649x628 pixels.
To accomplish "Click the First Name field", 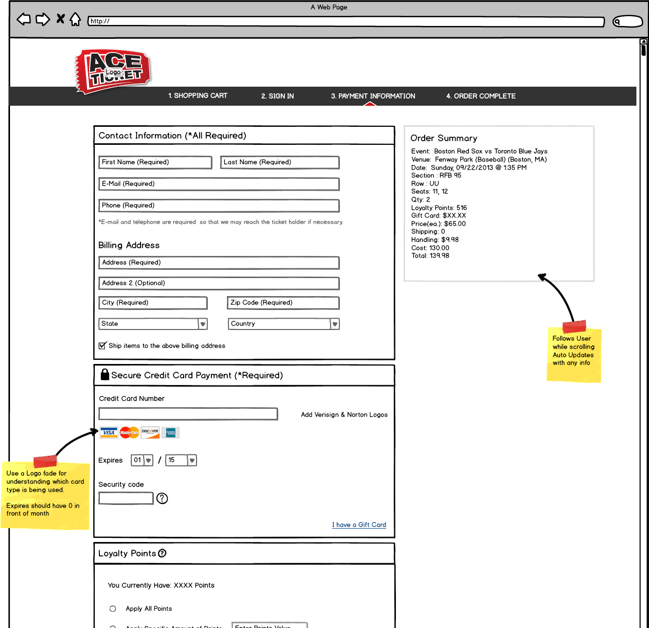I will pyautogui.click(x=155, y=162).
